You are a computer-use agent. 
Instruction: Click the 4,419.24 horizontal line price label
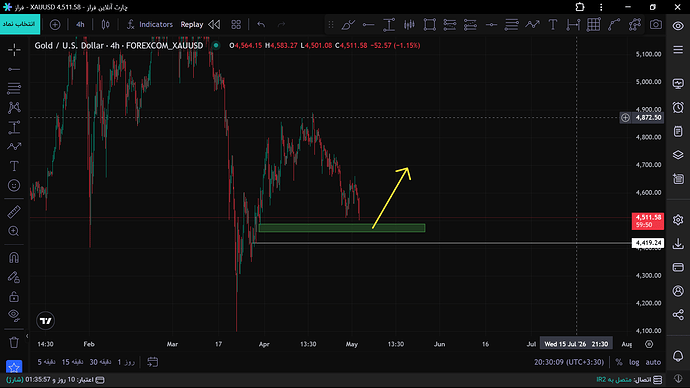point(648,243)
